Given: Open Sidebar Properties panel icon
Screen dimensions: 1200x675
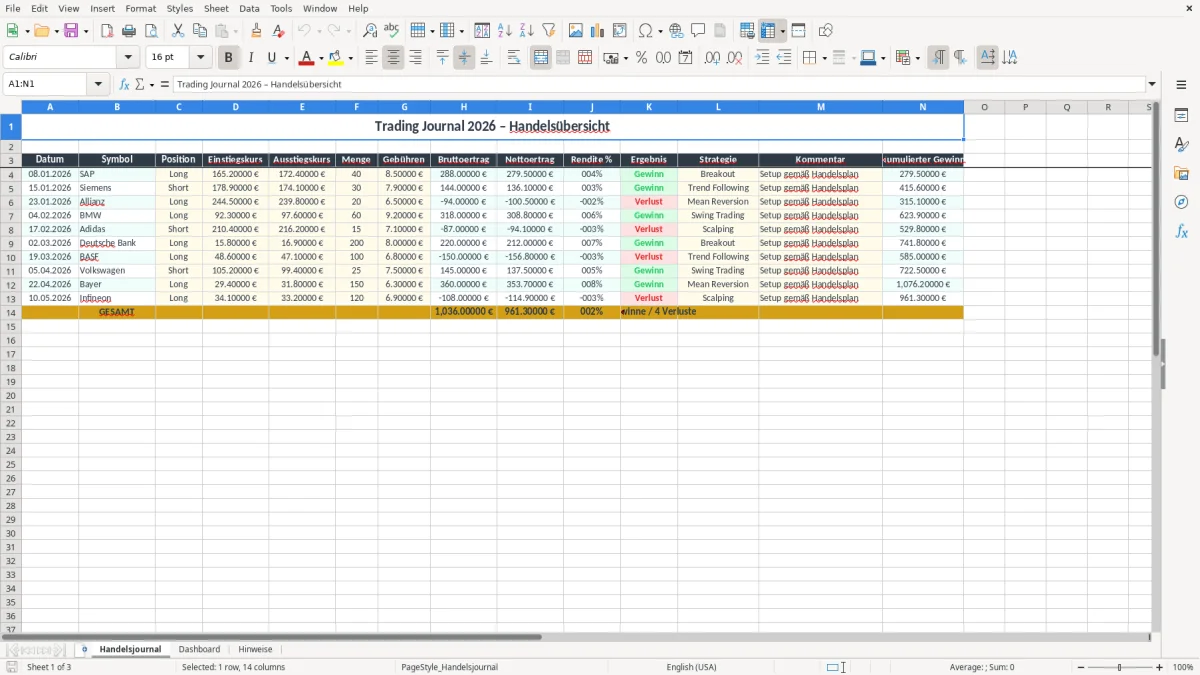Looking at the screenshot, I should [1181, 116].
